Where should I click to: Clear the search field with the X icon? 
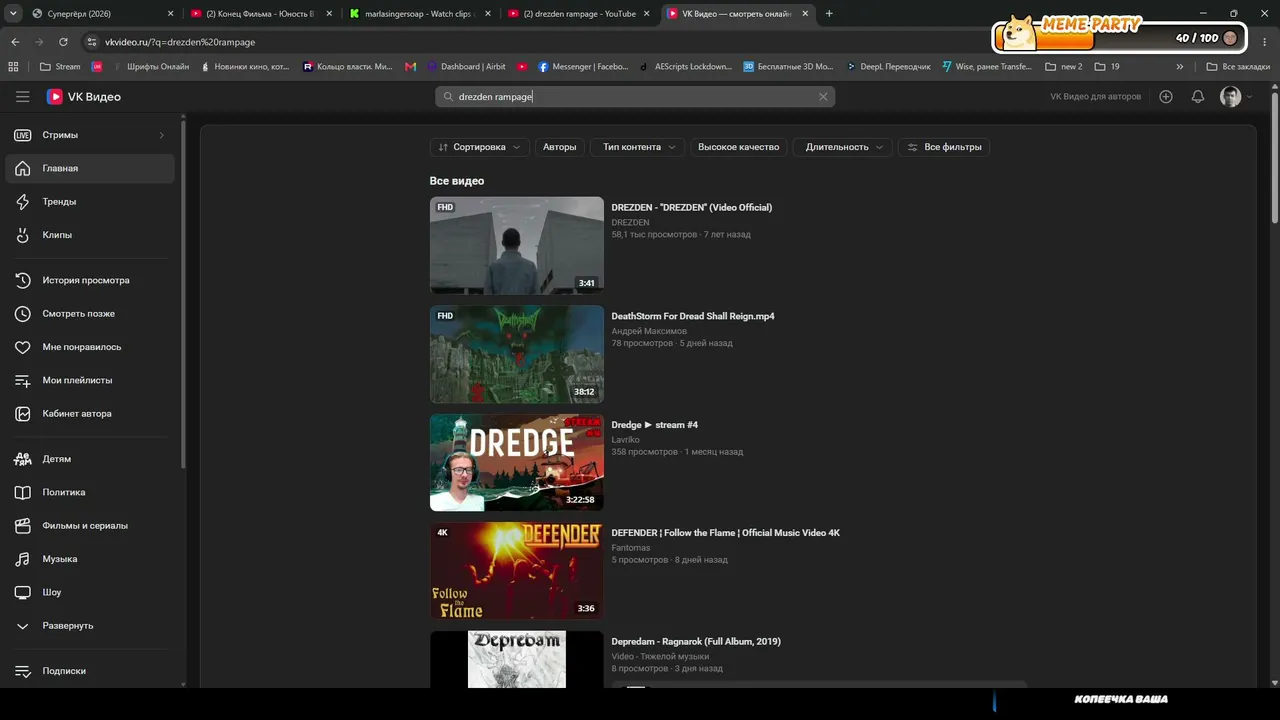pyautogui.click(x=823, y=97)
